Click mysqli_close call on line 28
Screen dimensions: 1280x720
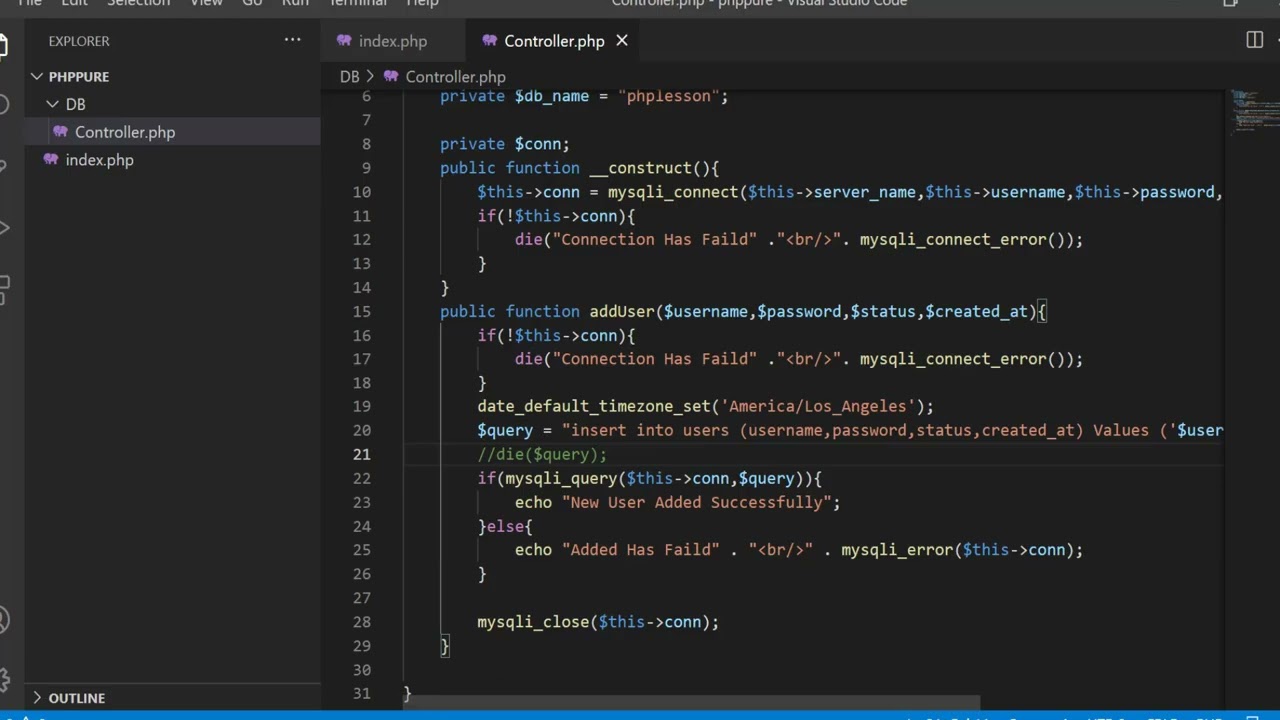533,622
